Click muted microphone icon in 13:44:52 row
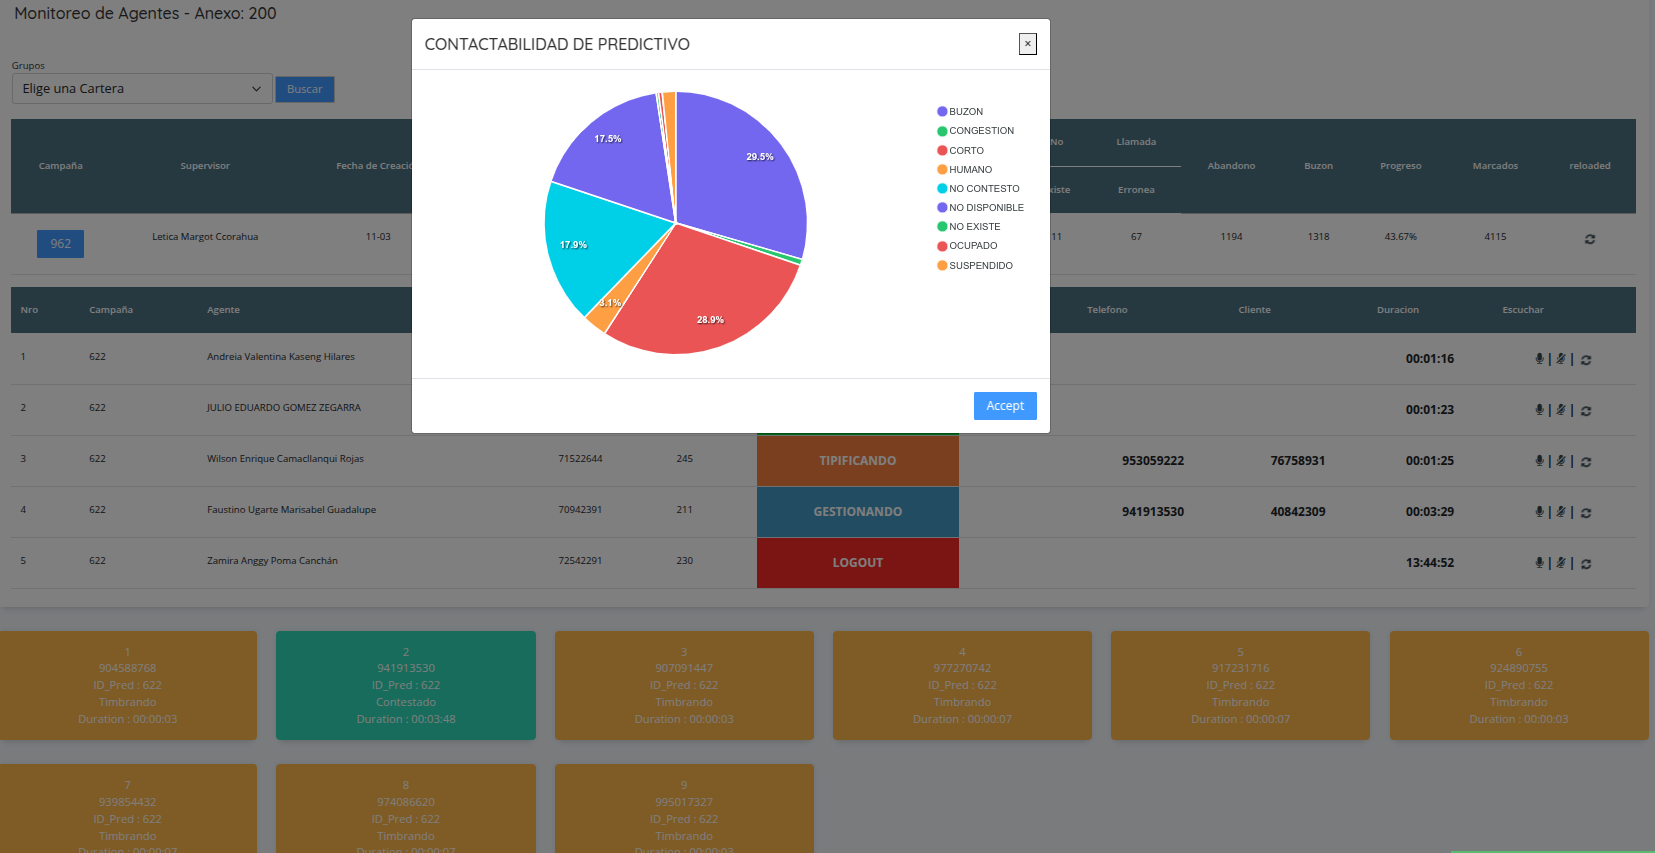Screen dimensions: 1655x853 tap(1560, 563)
